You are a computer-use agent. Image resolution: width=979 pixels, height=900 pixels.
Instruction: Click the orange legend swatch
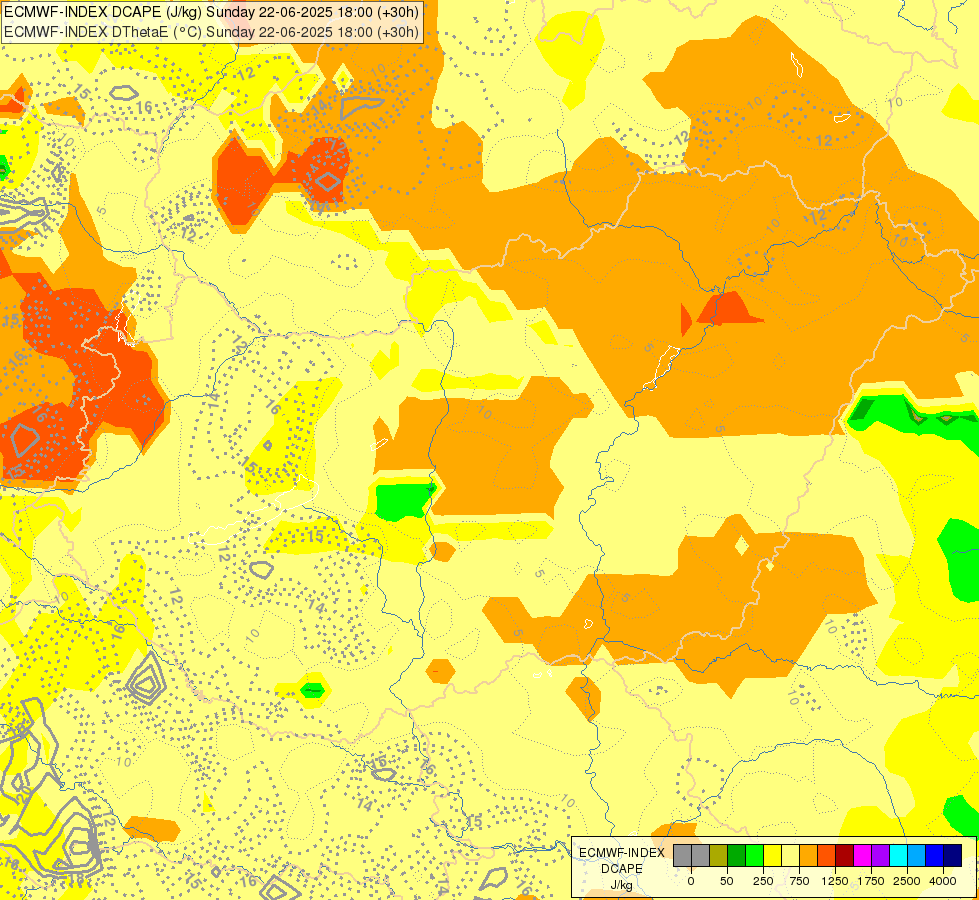coord(809,855)
